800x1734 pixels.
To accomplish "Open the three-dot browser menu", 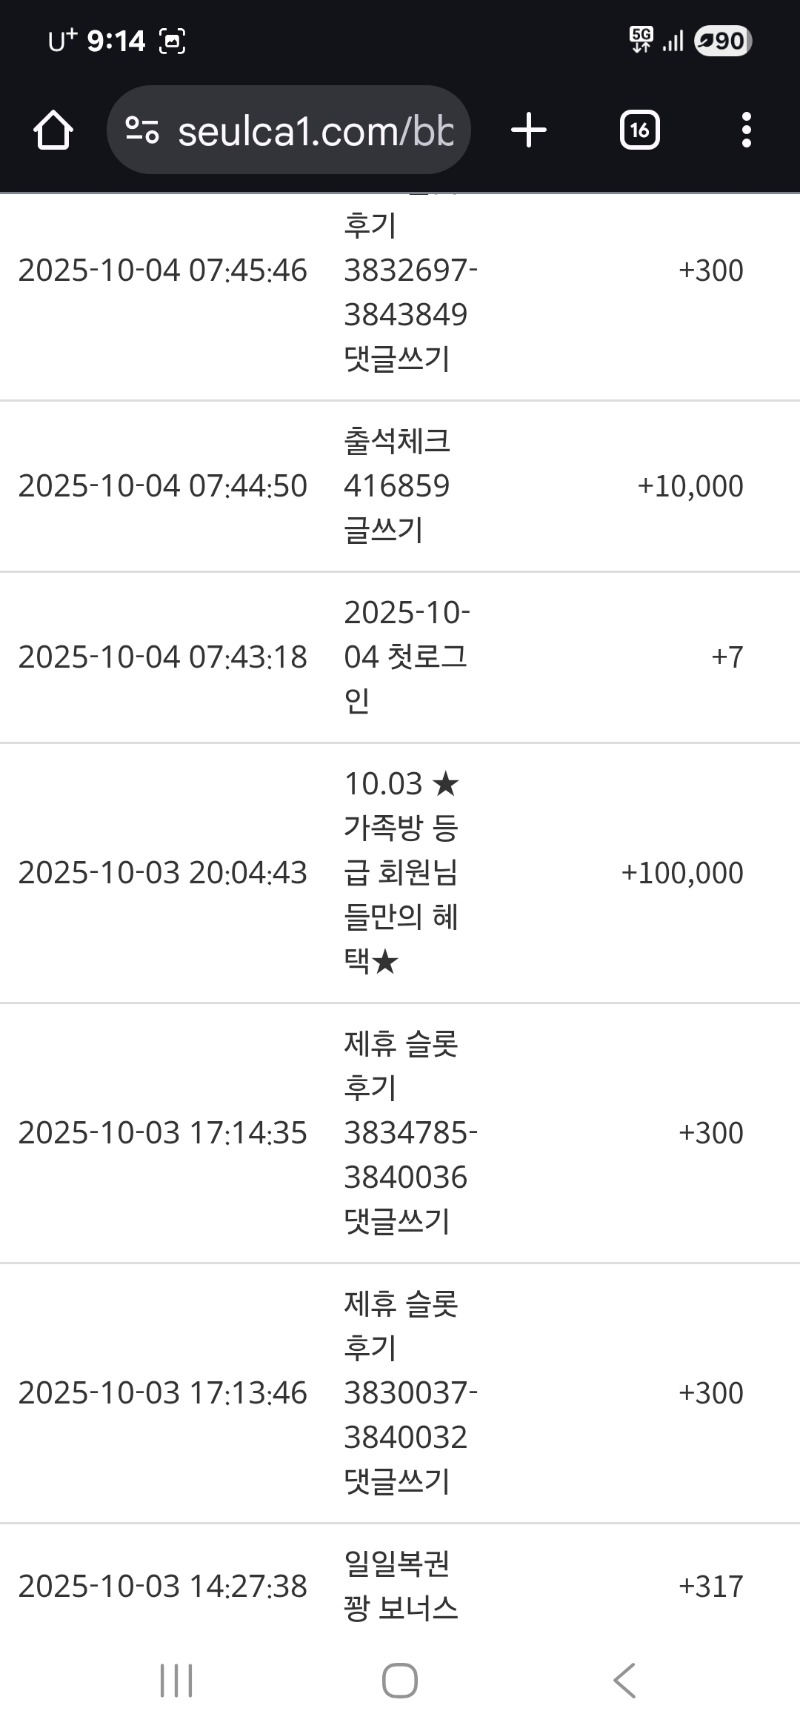I will 746,130.
